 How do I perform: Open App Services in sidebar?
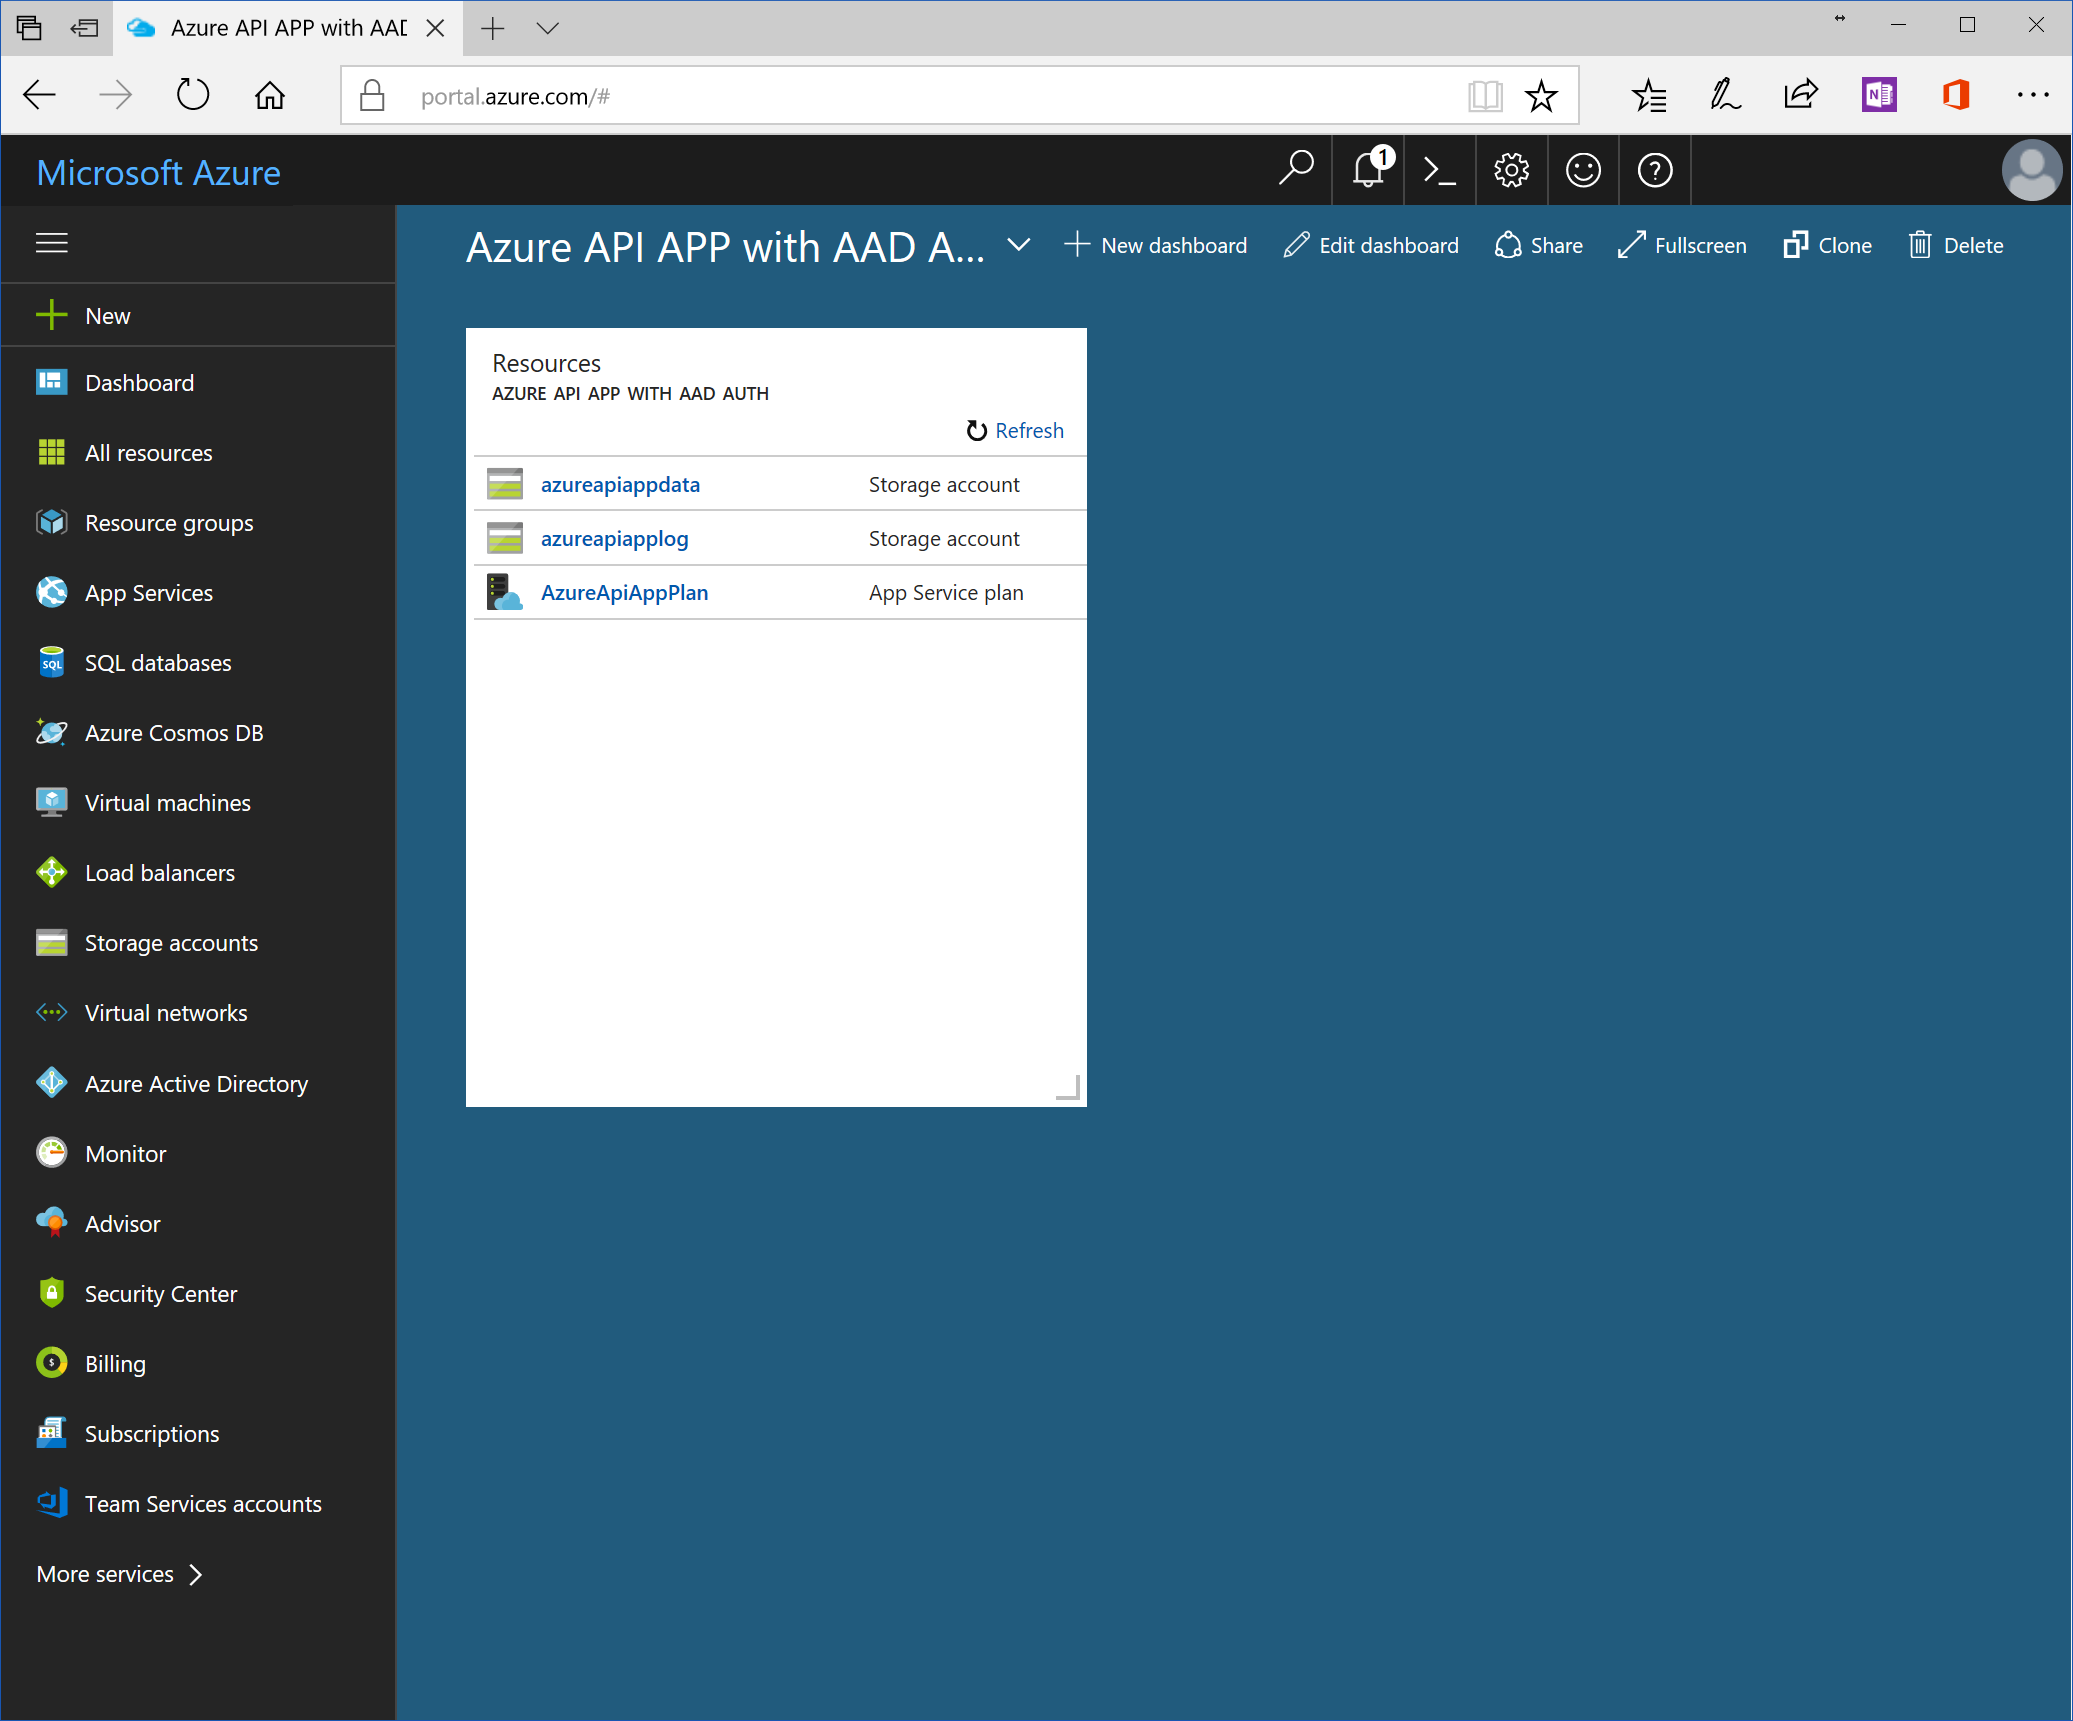pyautogui.click(x=148, y=593)
